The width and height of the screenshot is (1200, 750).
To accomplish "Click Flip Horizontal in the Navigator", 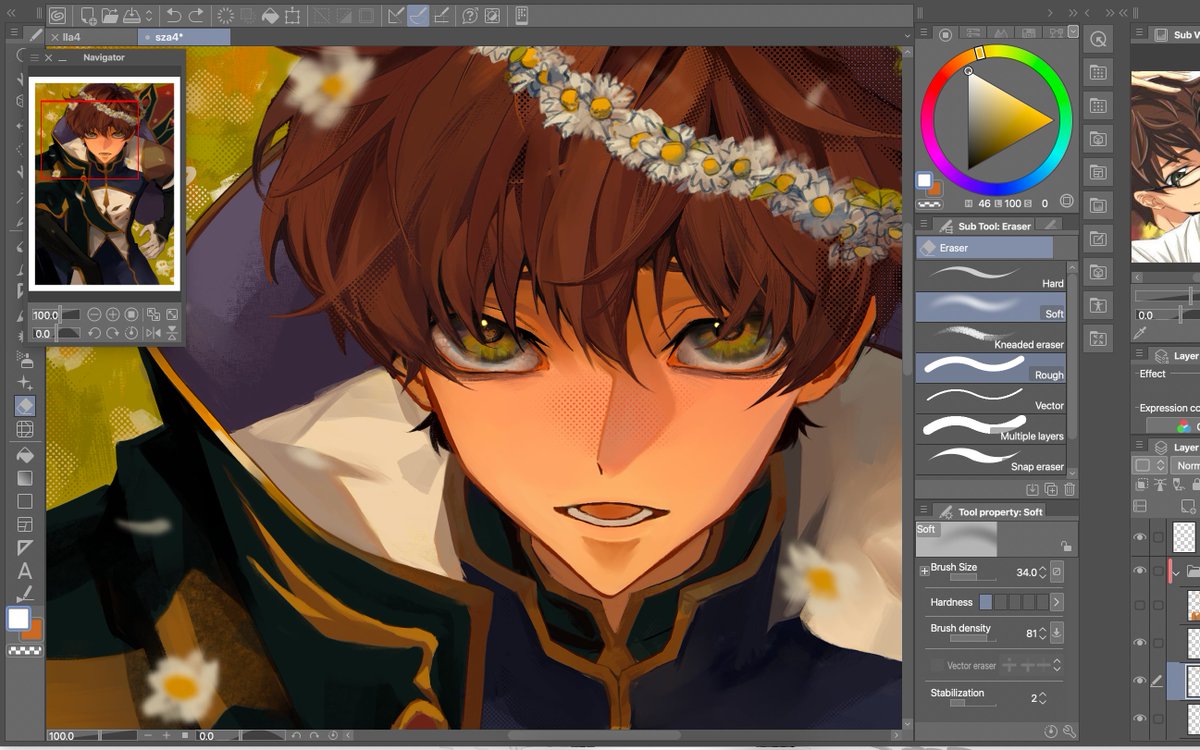I will pos(153,333).
